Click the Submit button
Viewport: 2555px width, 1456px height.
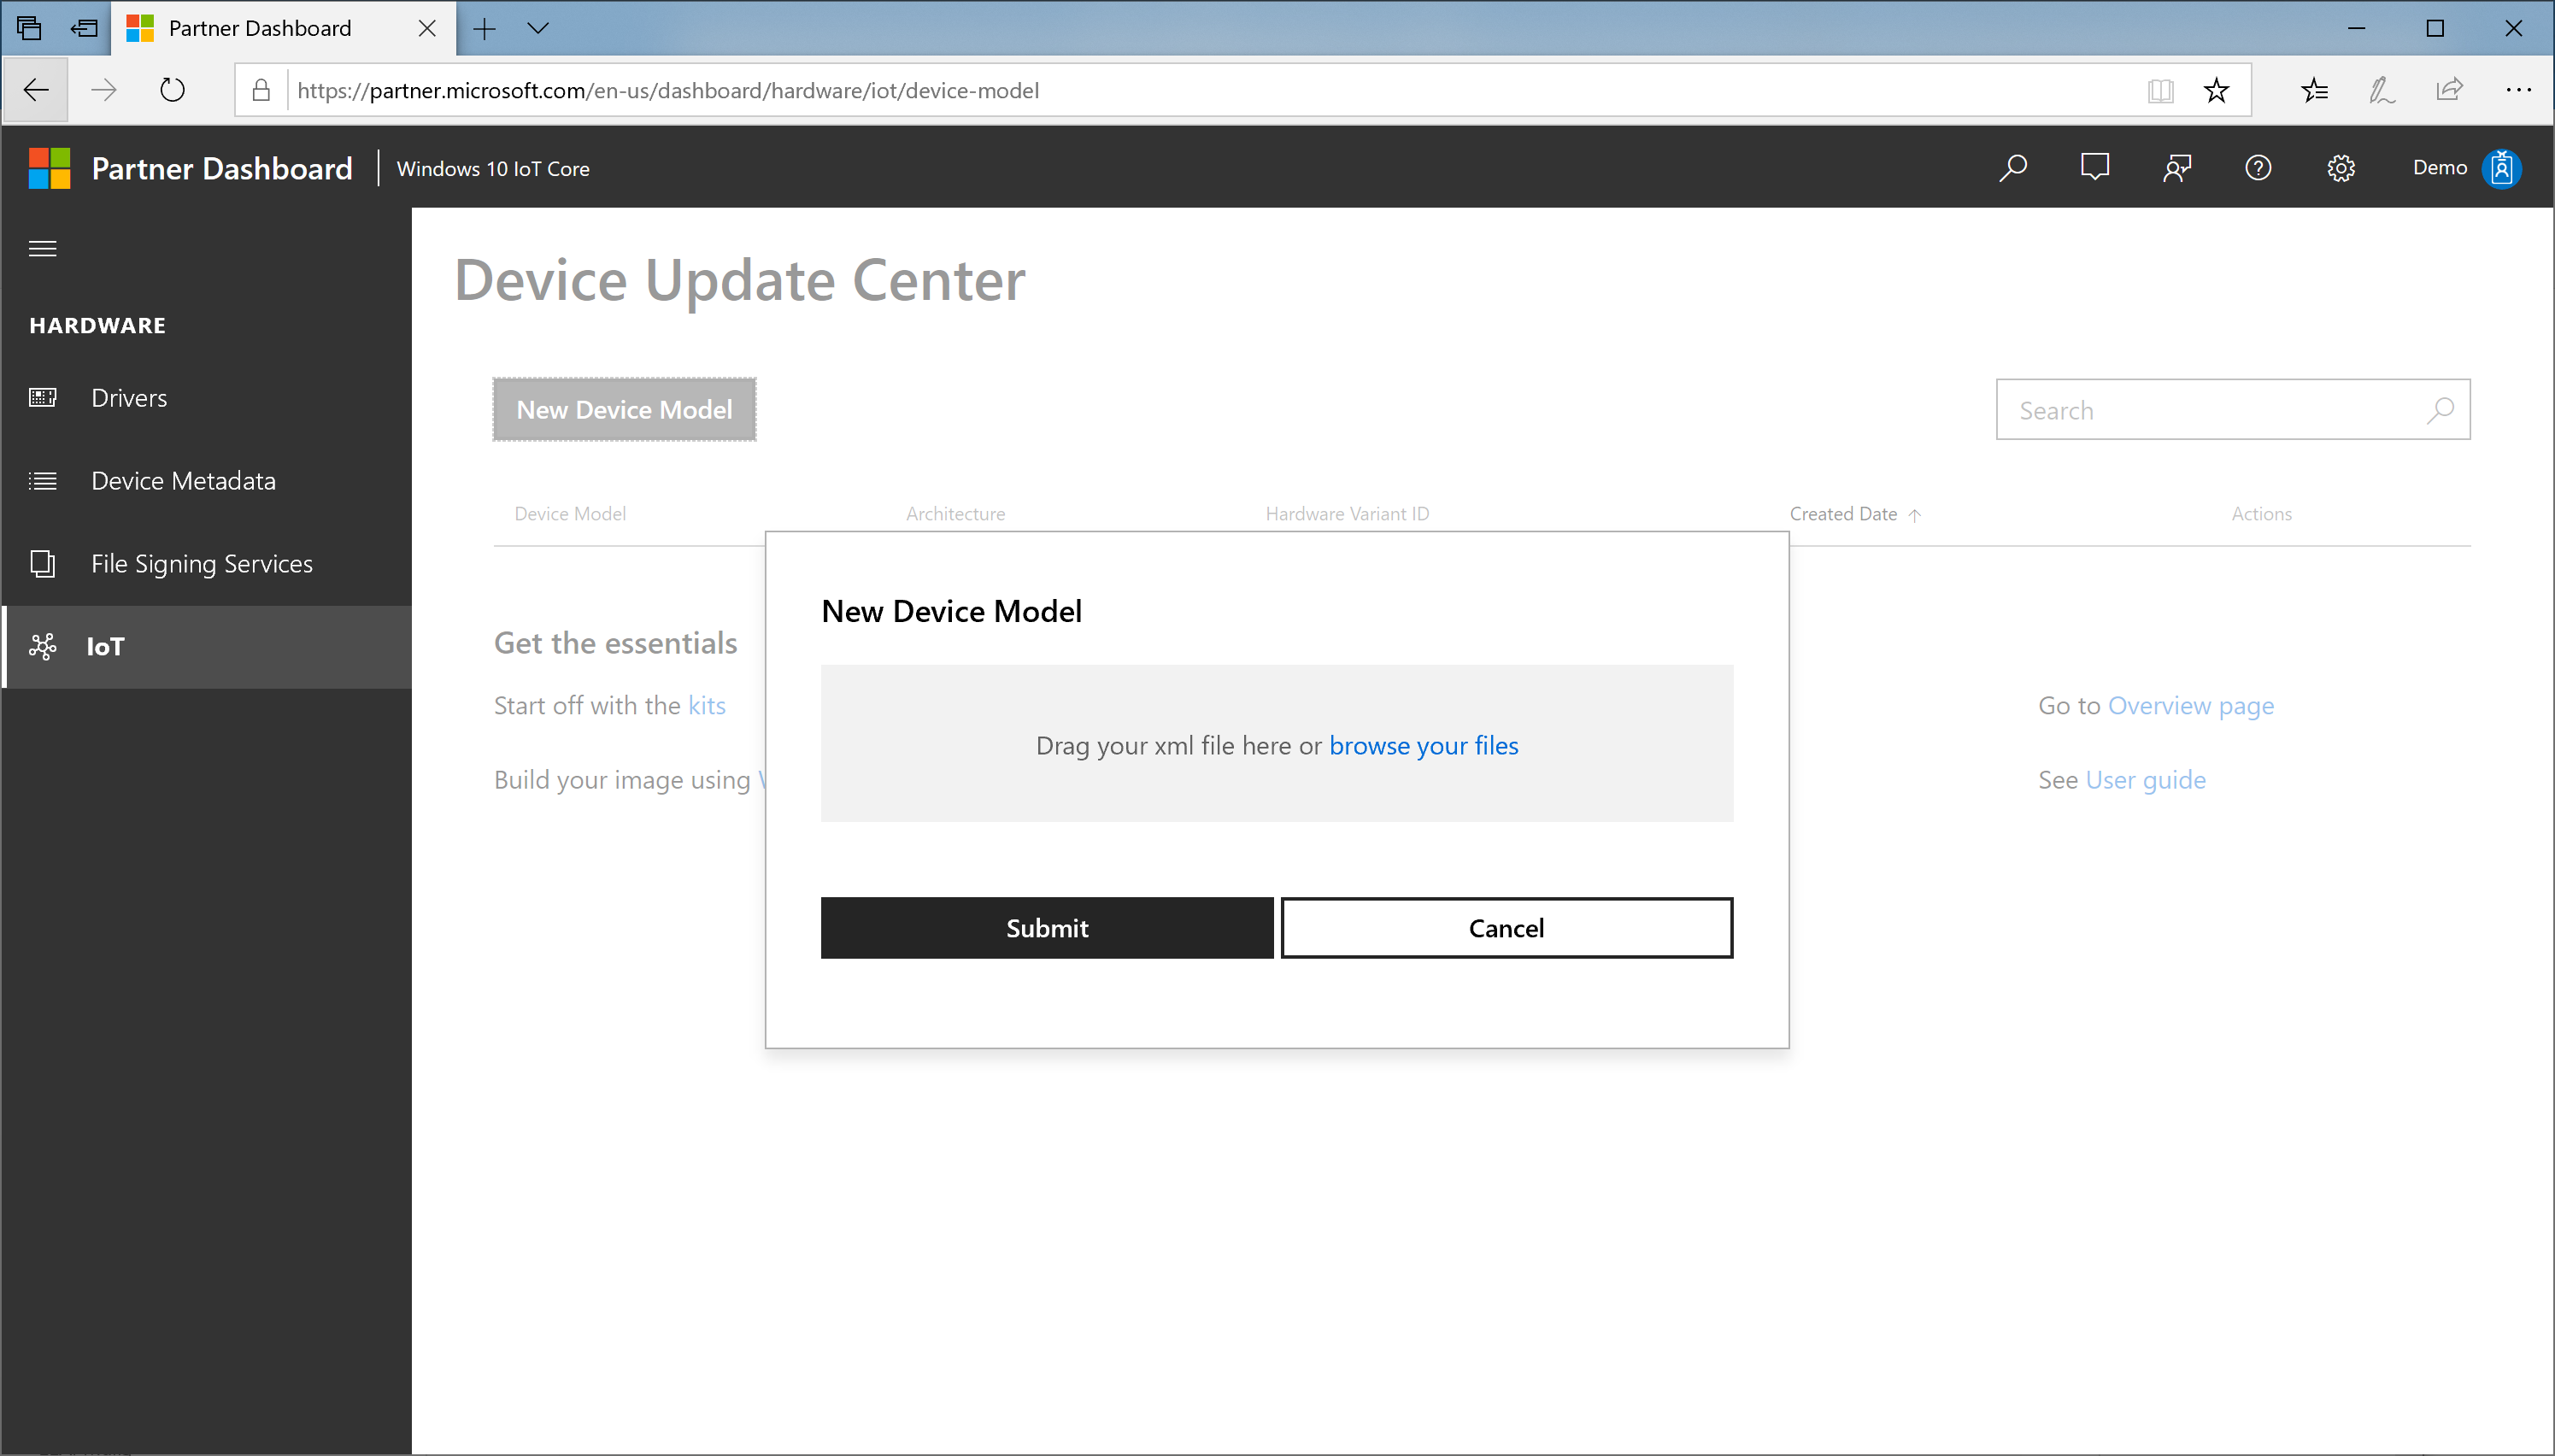(x=1046, y=928)
